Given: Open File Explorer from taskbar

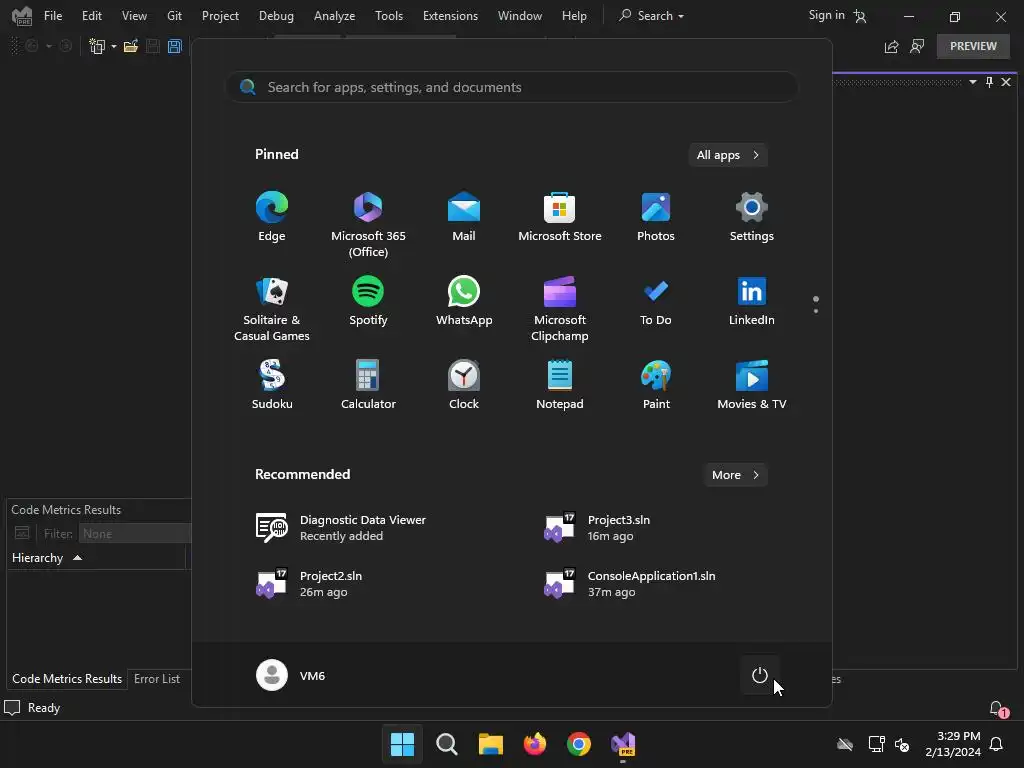Looking at the screenshot, I should click(490, 744).
